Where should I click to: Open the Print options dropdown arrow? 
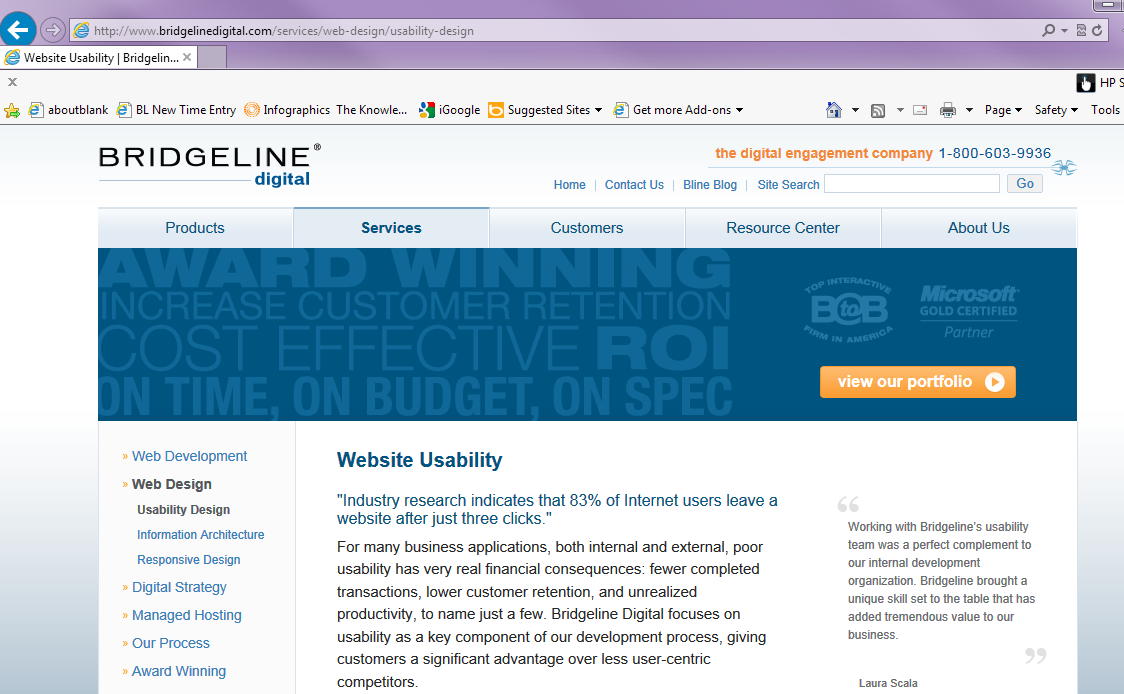969,110
